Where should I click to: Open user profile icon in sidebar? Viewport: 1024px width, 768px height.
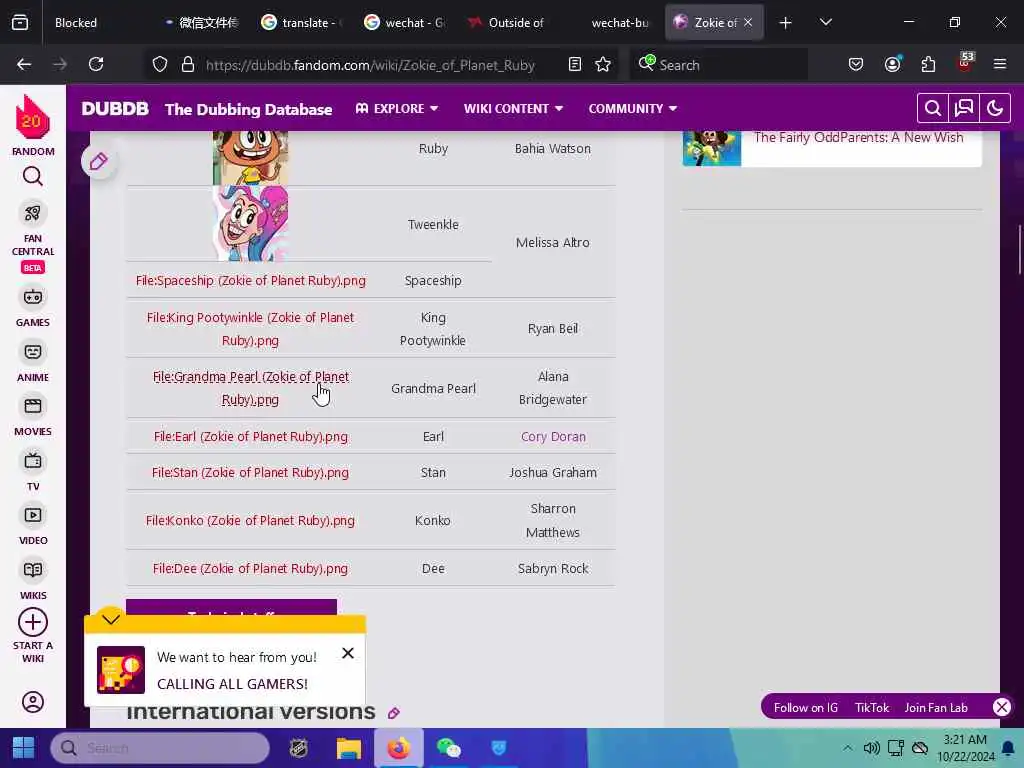pyautogui.click(x=33, y=702)
